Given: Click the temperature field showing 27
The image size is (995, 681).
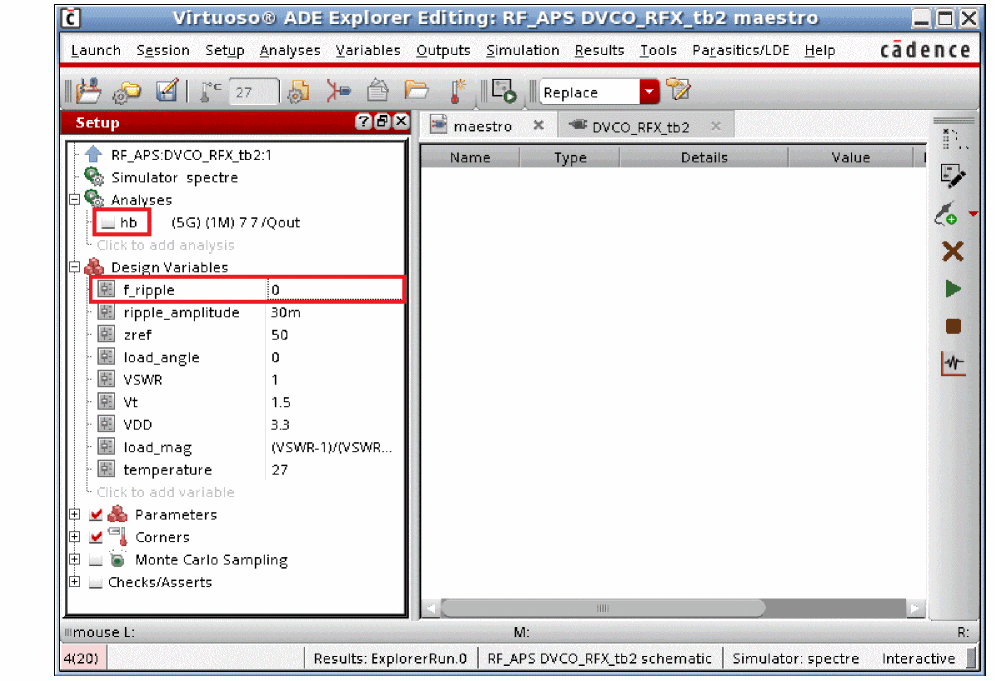Looking at the screenshot, I should coord(253,92).
